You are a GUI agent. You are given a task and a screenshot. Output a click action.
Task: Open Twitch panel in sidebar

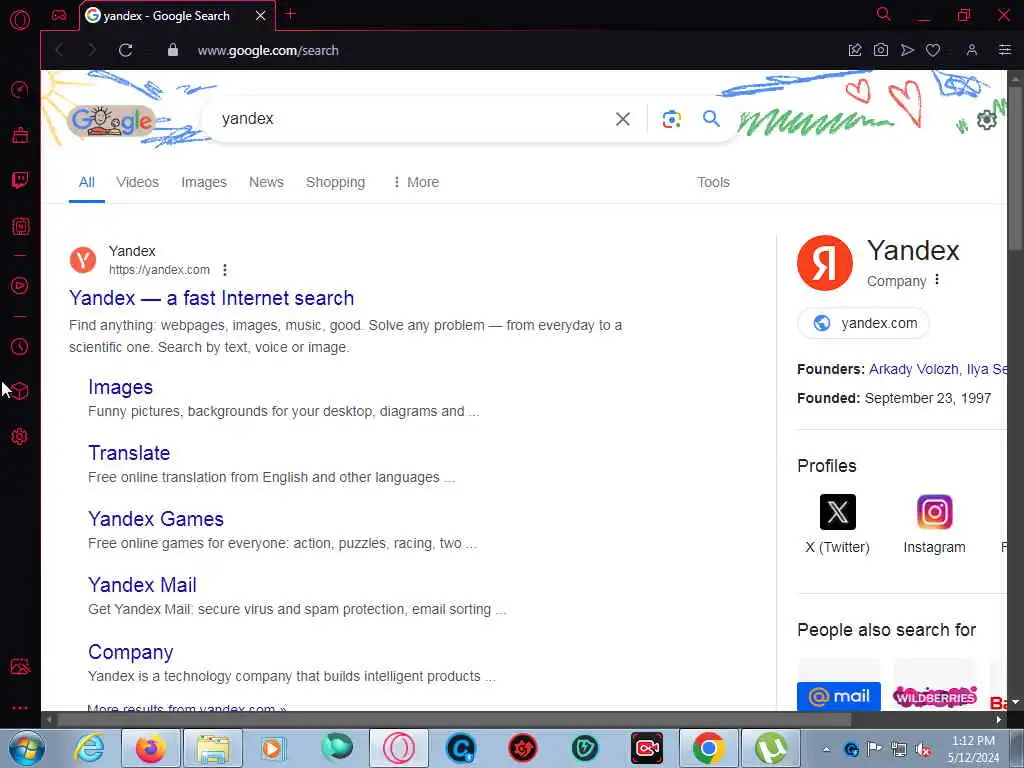click(x=20, y=180)
